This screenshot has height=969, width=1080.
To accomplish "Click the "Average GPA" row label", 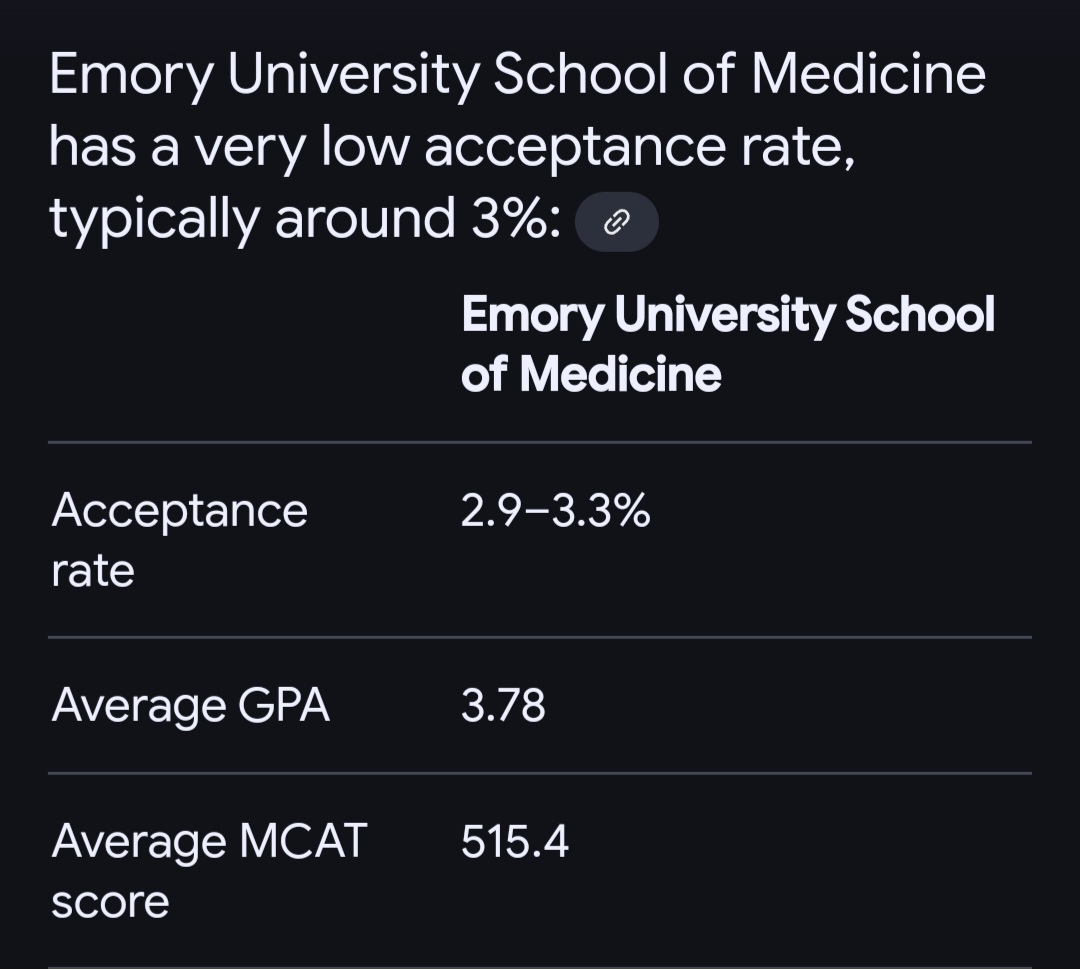I will click(x=190, y=706).
